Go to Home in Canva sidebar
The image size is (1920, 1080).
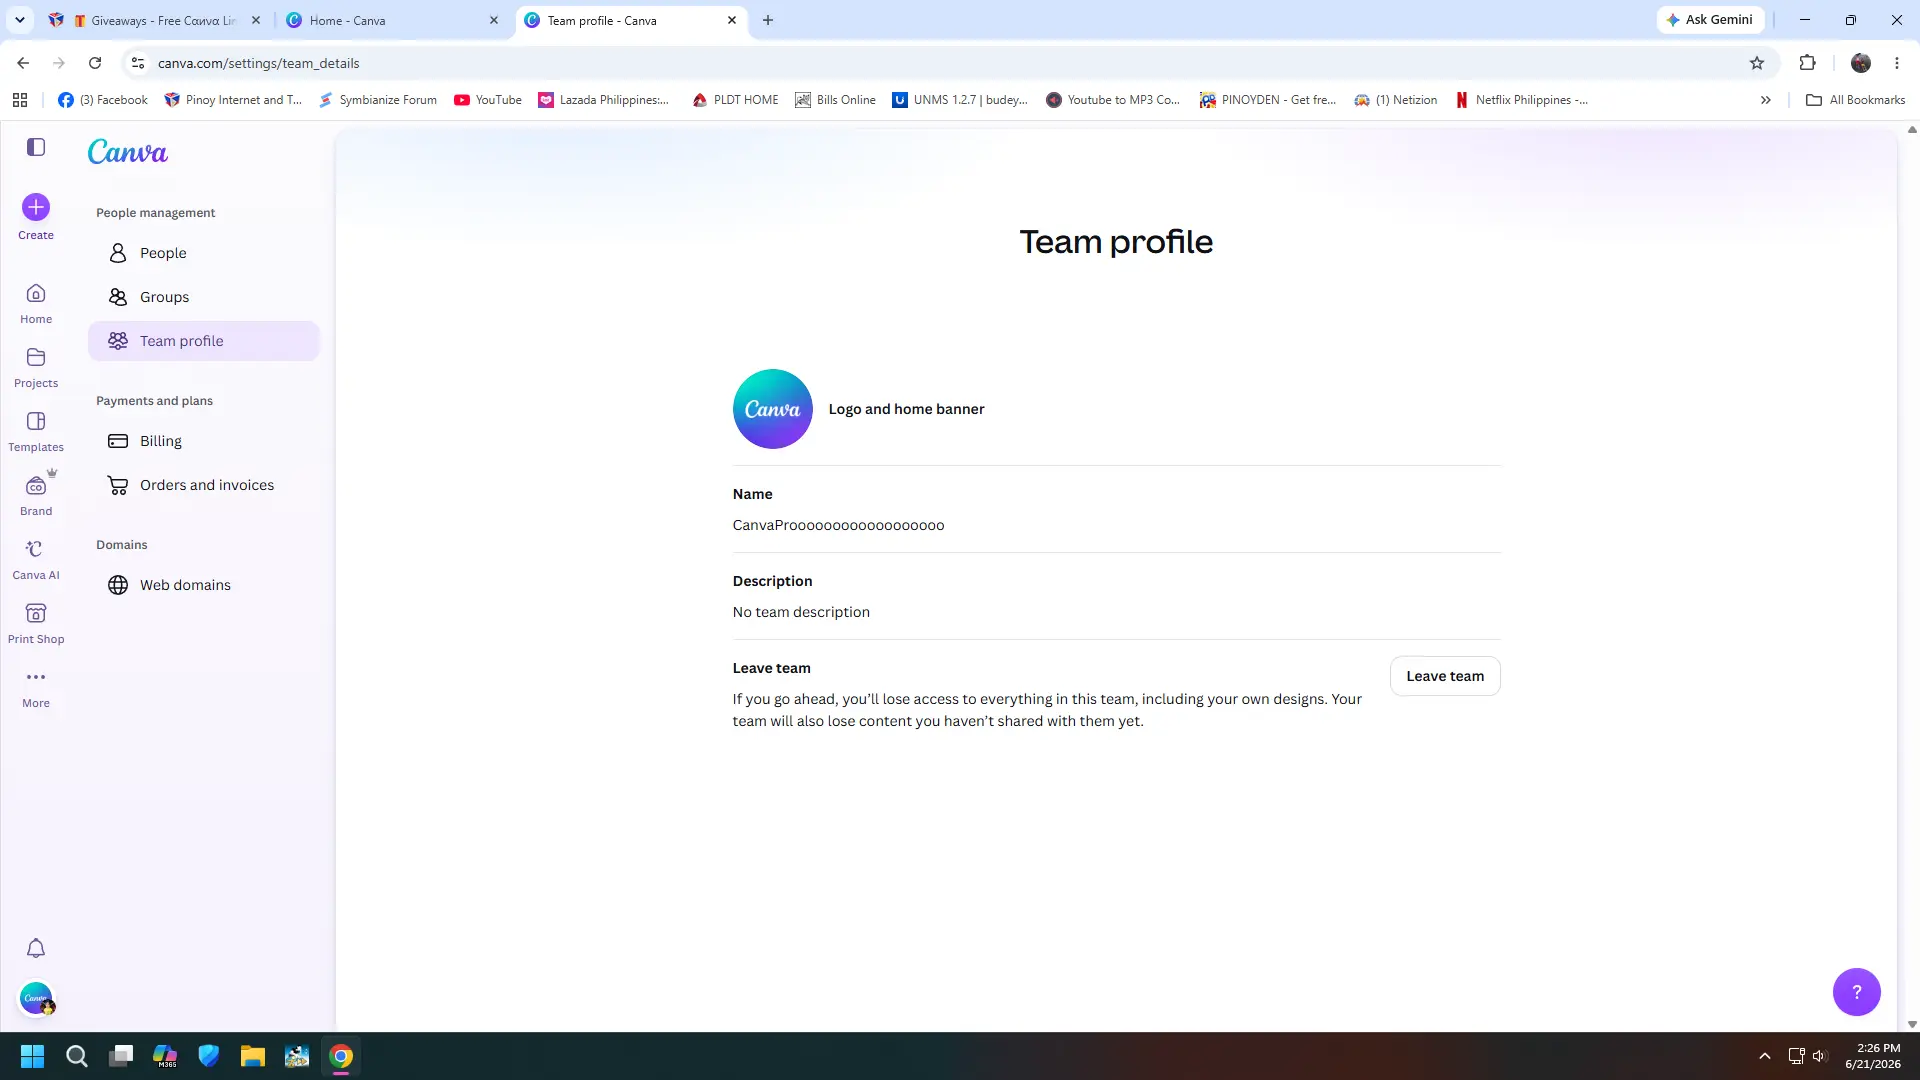click(36, 303)
